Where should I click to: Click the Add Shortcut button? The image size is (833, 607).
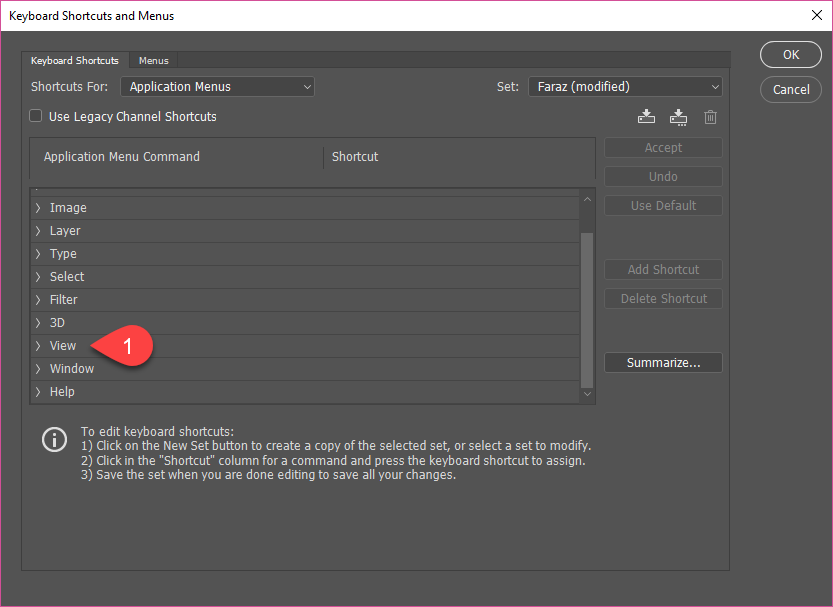pos(663,270)
